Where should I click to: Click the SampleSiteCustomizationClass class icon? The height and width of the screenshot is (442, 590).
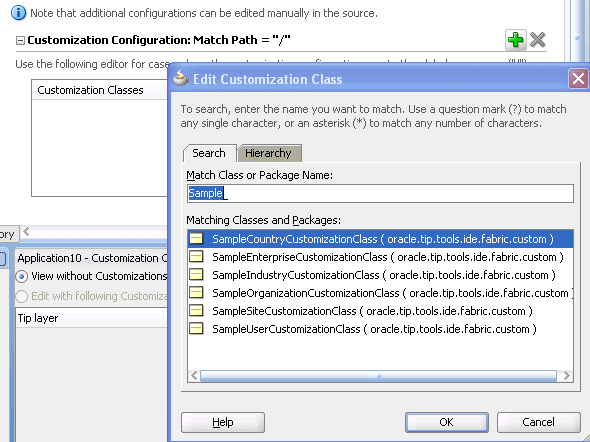(x=196, y=311)
